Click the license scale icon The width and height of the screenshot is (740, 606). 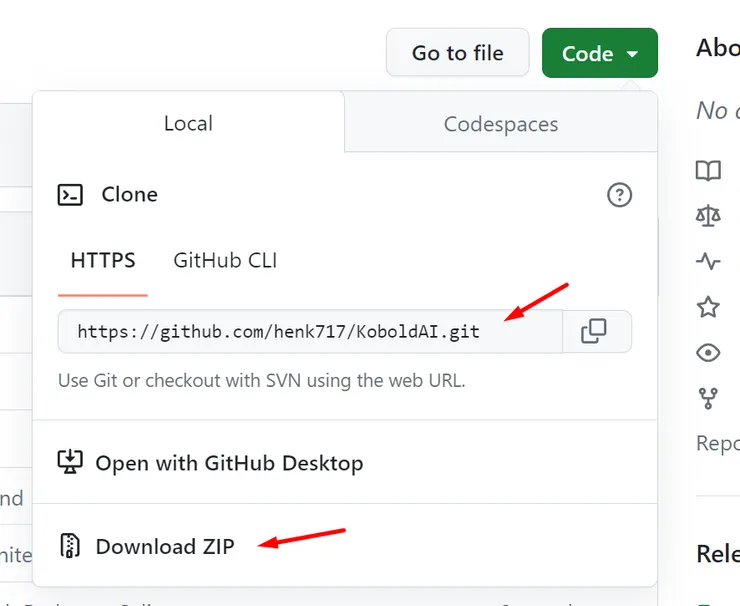click(708, 216)
